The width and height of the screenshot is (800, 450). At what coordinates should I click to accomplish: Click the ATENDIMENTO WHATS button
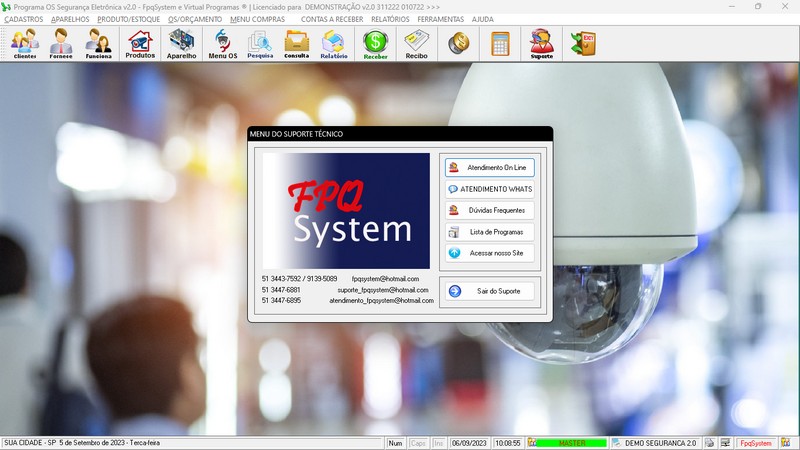(490, 189)
